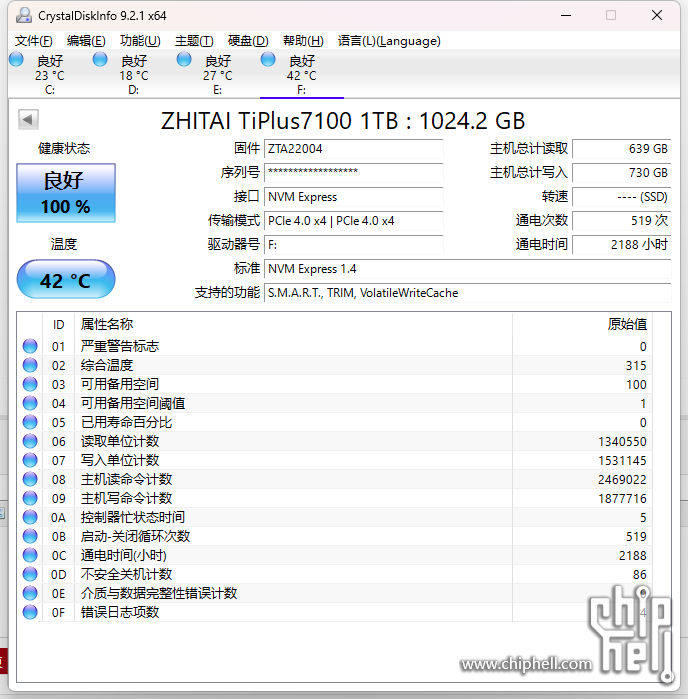Viewport: 688px width, 699px height.
Task: Click raw value 1877716
Action: [622, 499]
